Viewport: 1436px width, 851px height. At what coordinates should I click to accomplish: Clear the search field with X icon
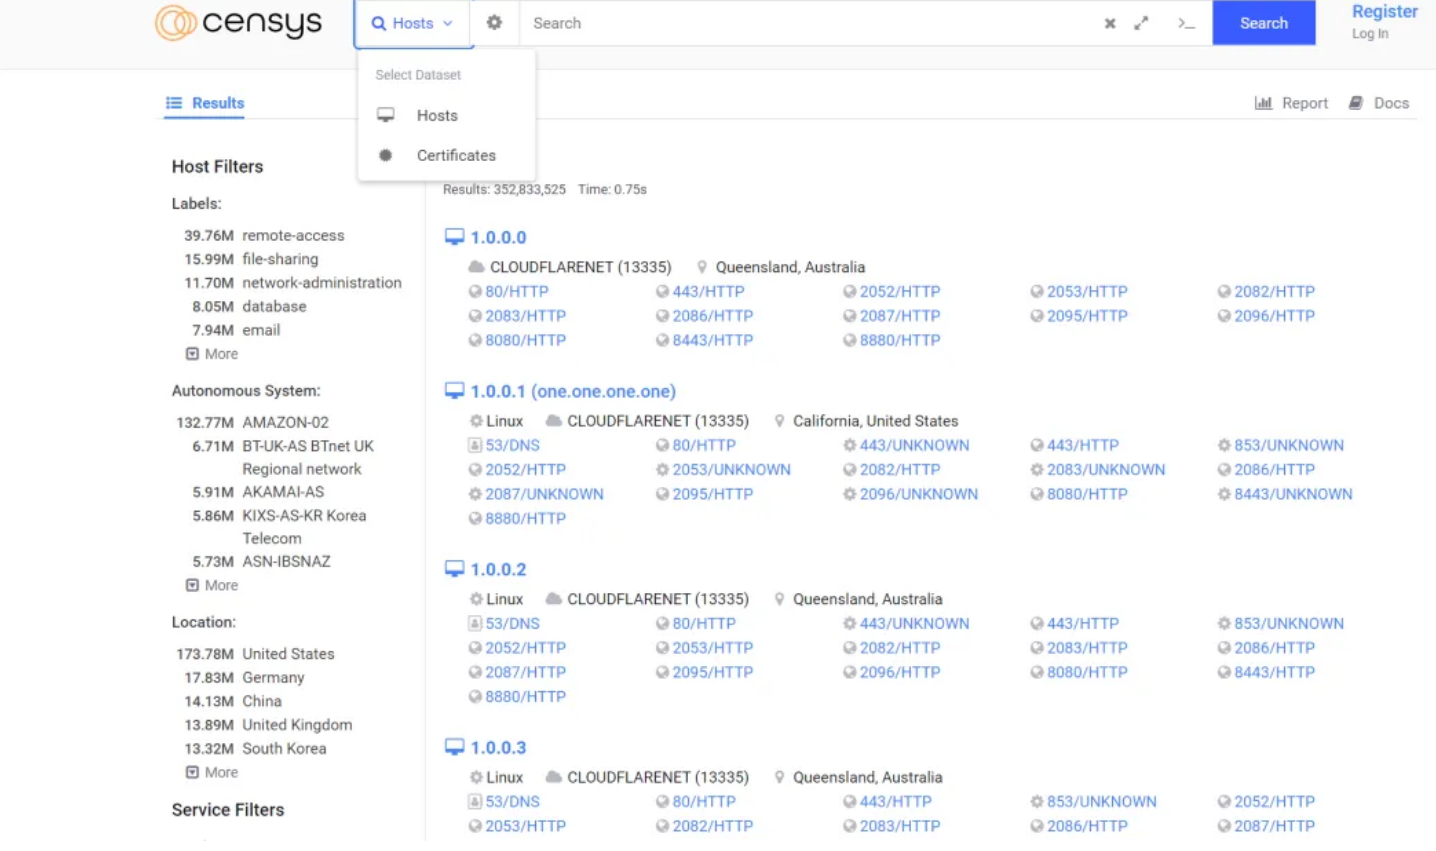pos(1109,23)
